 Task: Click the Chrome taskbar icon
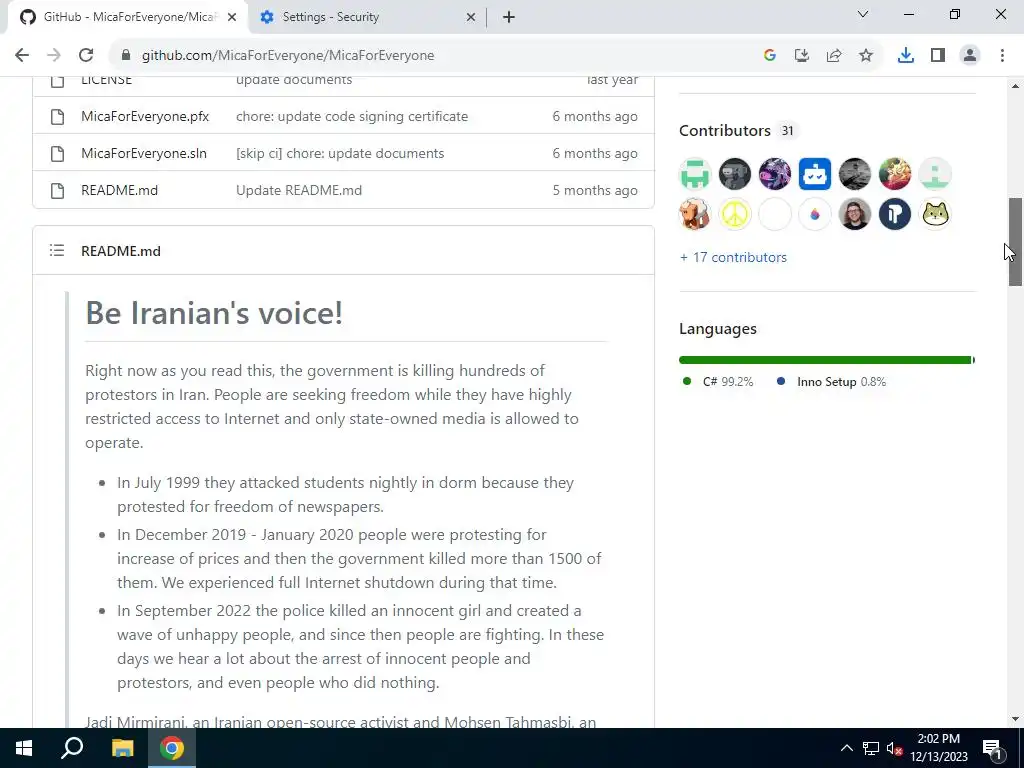[x=172, y=748]
